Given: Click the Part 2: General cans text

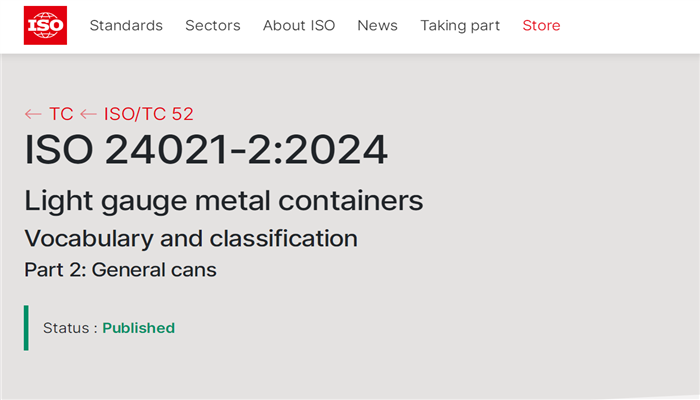Looking at the screenshot, I should (x=120, y=270).
